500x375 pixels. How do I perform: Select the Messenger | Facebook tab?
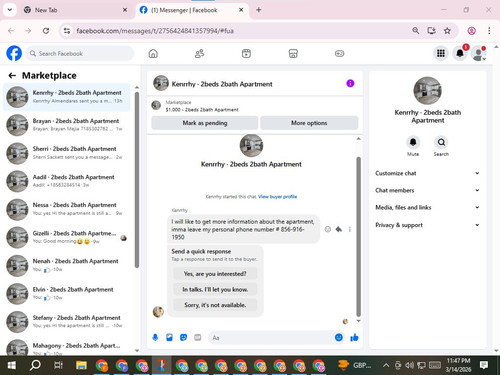[x=191, y=10]
